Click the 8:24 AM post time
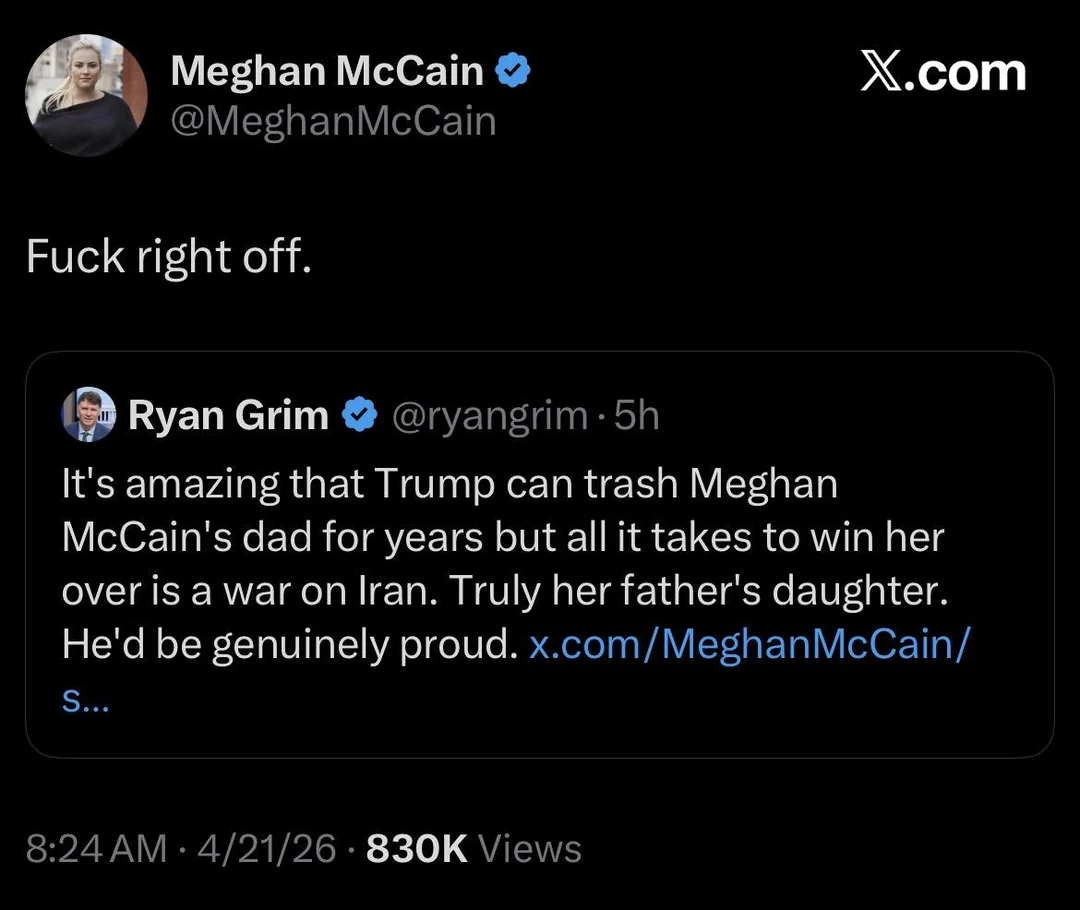Screen dimensions: 1080x910 96,849
